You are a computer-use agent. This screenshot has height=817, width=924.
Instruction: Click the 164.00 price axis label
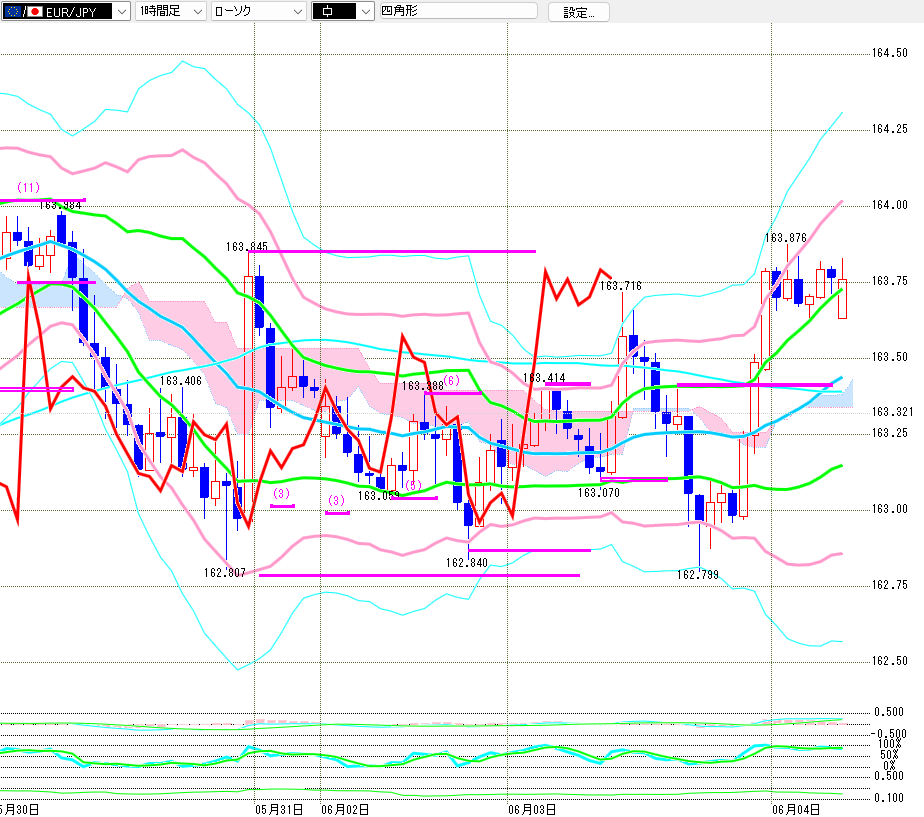coord(890,205)
